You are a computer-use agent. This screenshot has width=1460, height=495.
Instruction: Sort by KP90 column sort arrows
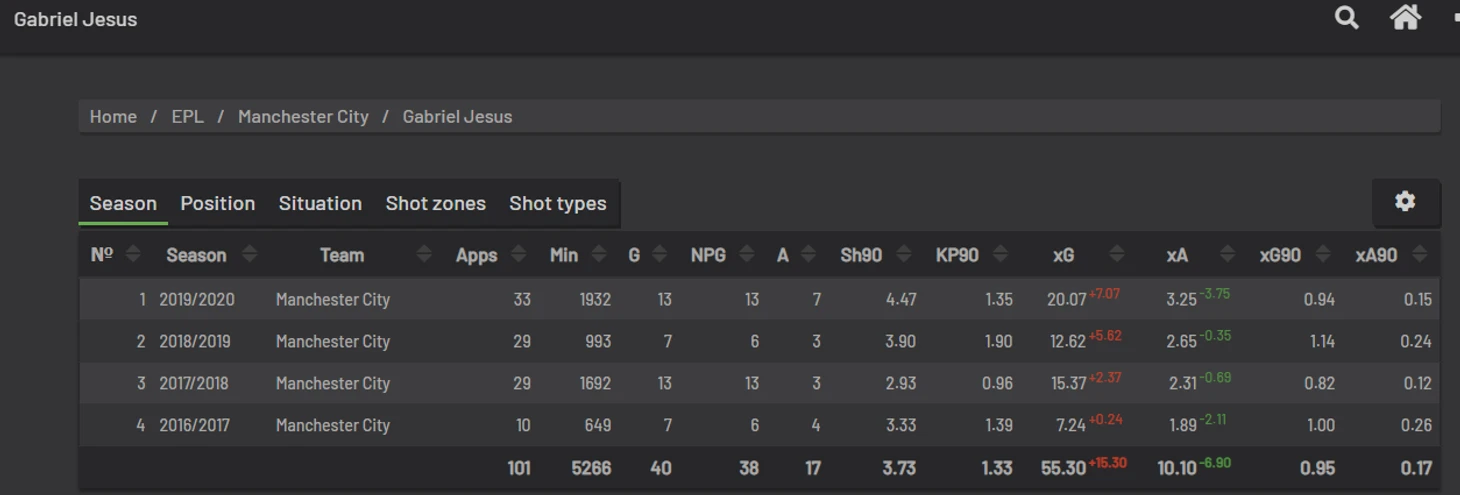click(1001, 255)
